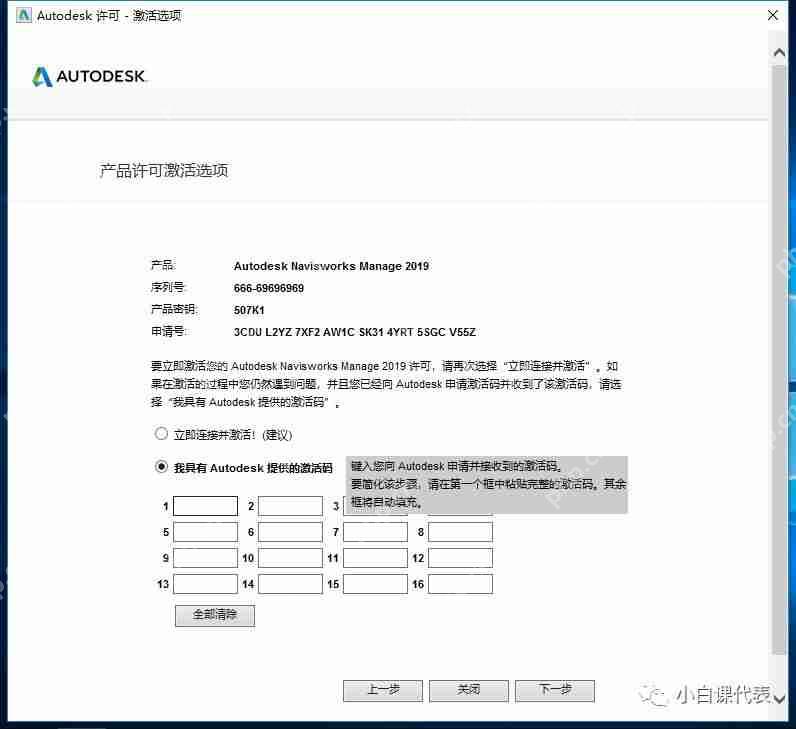
Task: Click the serial number "666-69696969"
Action: coord(269,288)
